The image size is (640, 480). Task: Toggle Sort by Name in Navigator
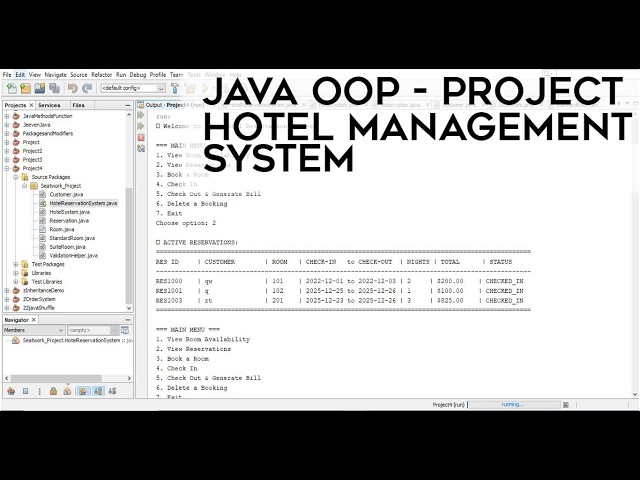pos(98,391)
